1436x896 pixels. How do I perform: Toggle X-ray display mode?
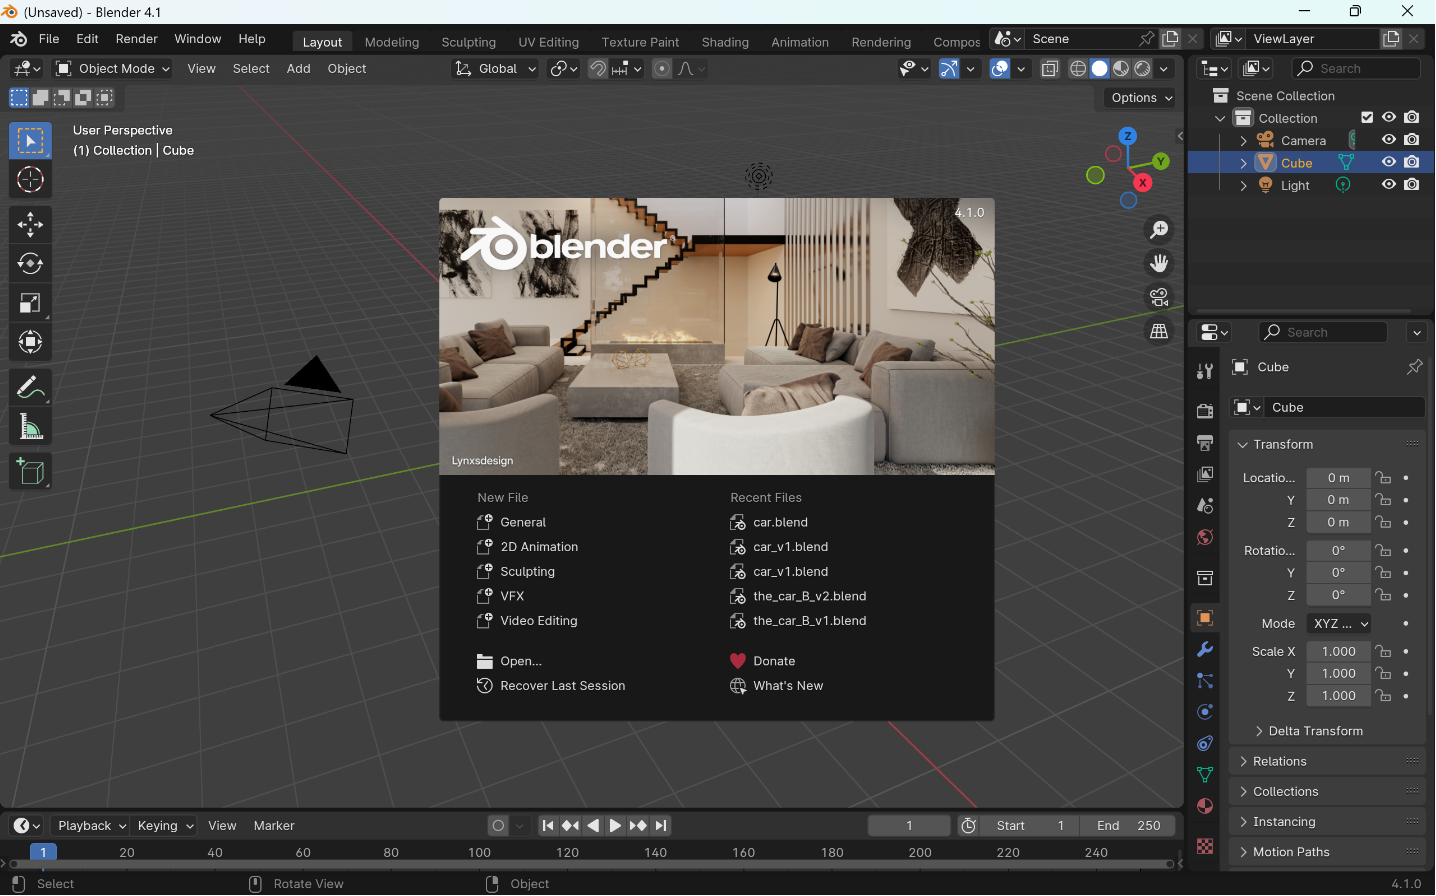click(x=1050, y=69)
